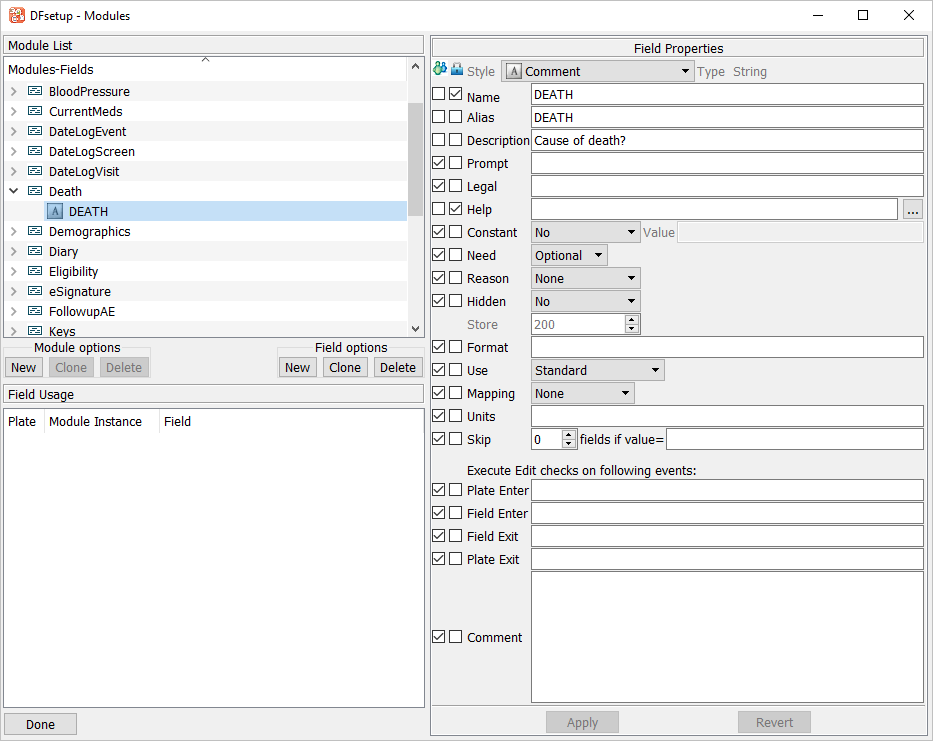The image size is (933, 741).
Task: Click the eSignature module icon
Action: click(x=35, y=292)
